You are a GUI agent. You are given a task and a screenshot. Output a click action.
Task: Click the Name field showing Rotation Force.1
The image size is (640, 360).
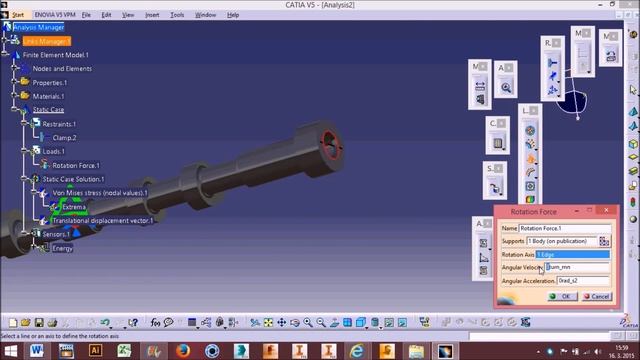(x=565, y=228)
